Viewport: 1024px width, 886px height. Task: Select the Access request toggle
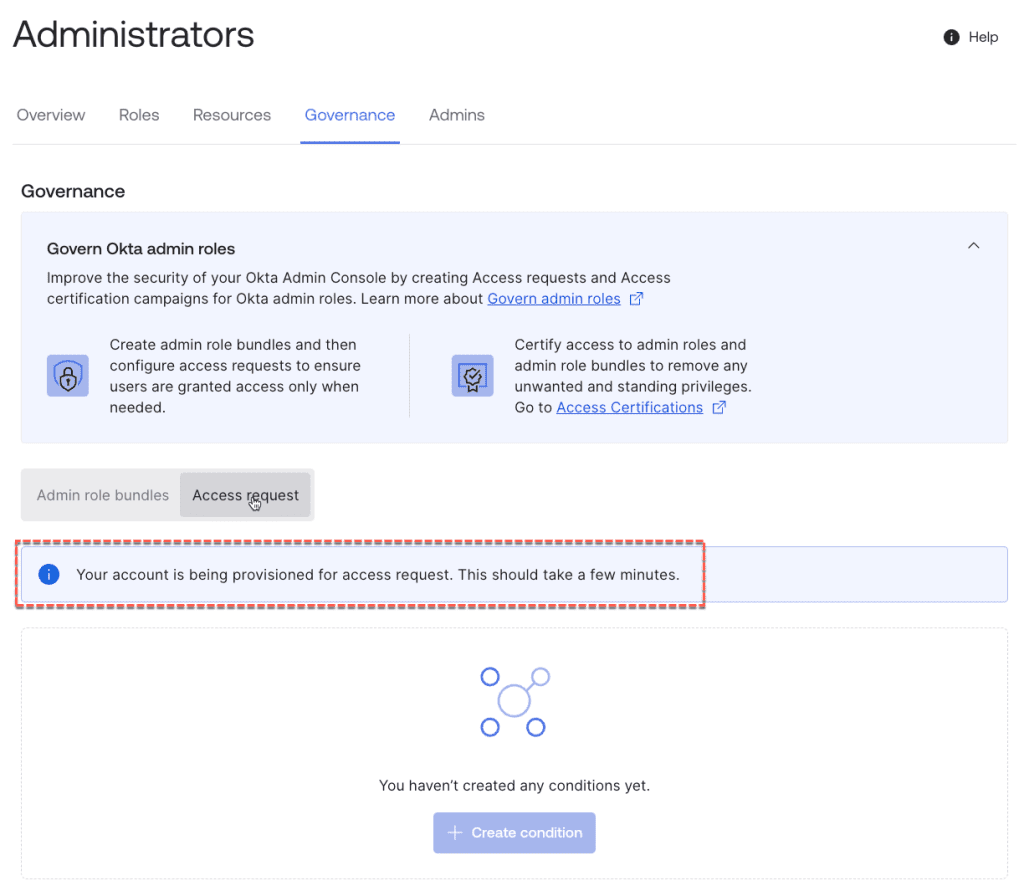pos(245,495)
